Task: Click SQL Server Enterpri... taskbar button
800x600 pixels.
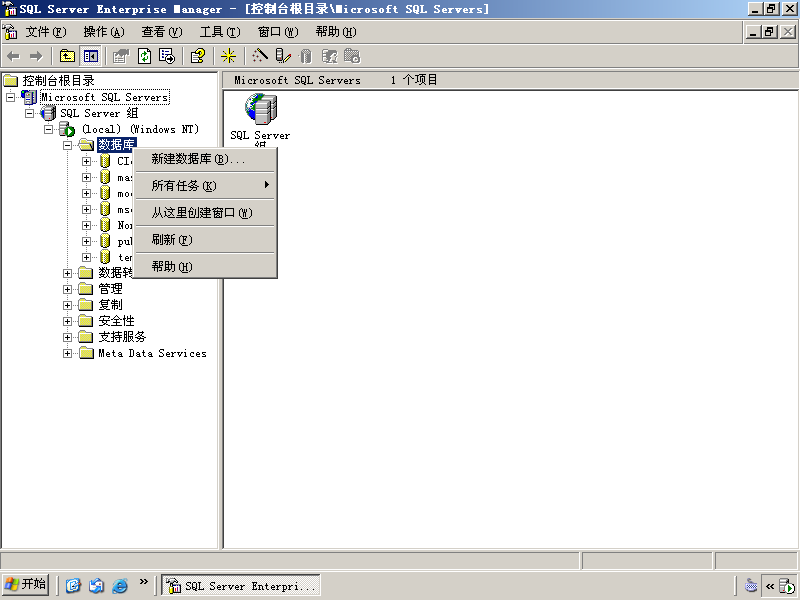Action: coord(241,586)
